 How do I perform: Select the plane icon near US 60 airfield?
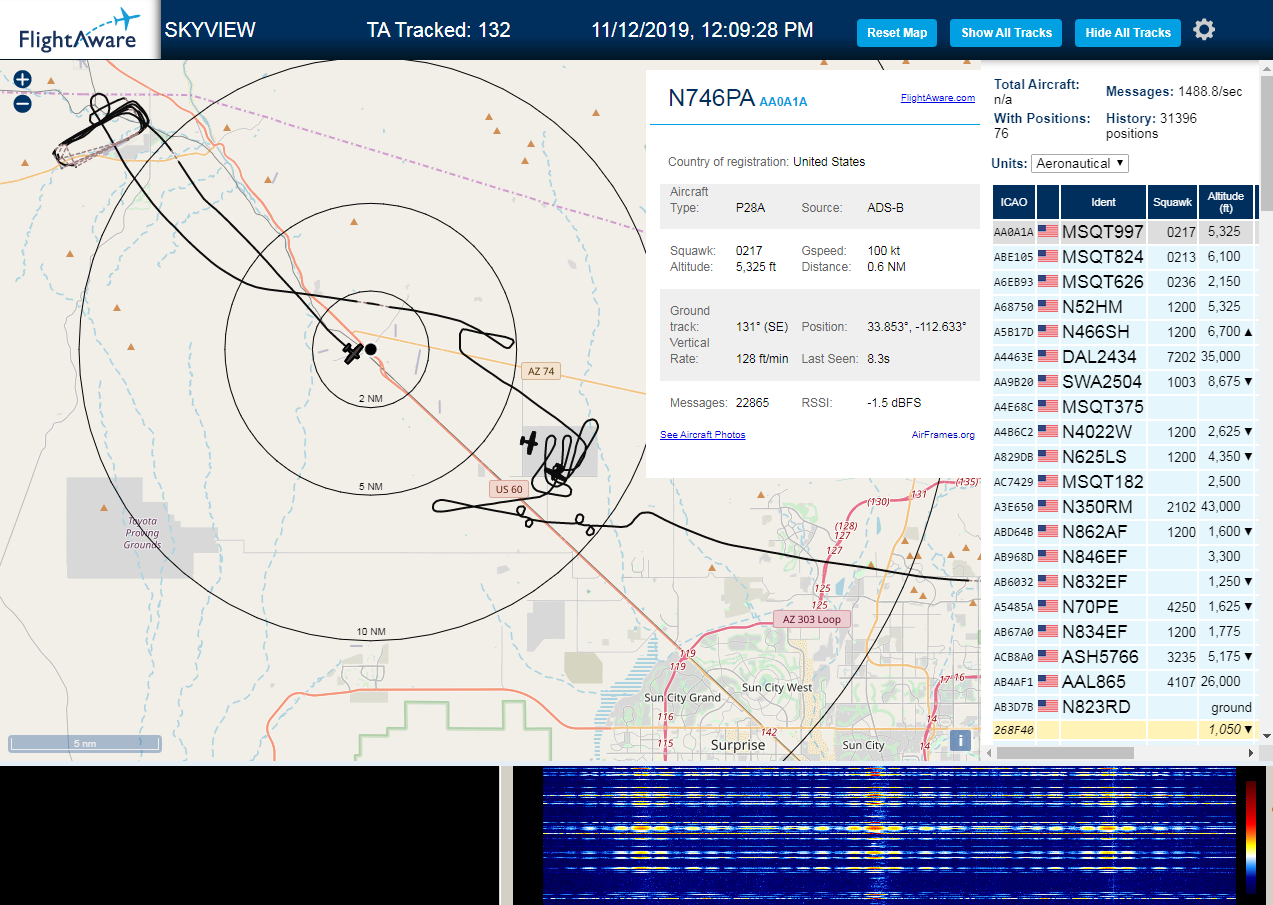(x=529, y=441)
